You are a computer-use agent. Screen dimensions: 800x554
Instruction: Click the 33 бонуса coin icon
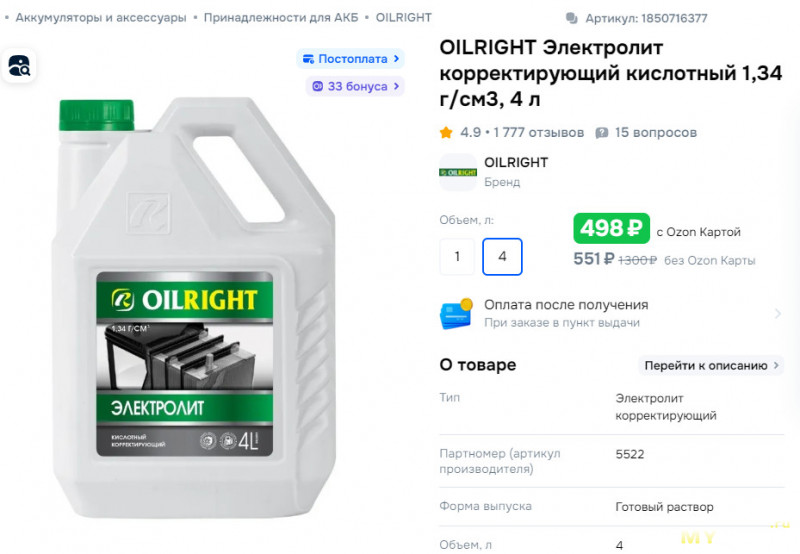[317, 86]
